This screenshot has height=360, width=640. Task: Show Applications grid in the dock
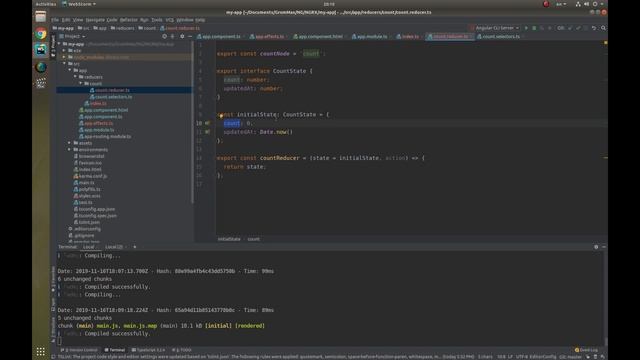pyautogui.click(x=40, y=351)
